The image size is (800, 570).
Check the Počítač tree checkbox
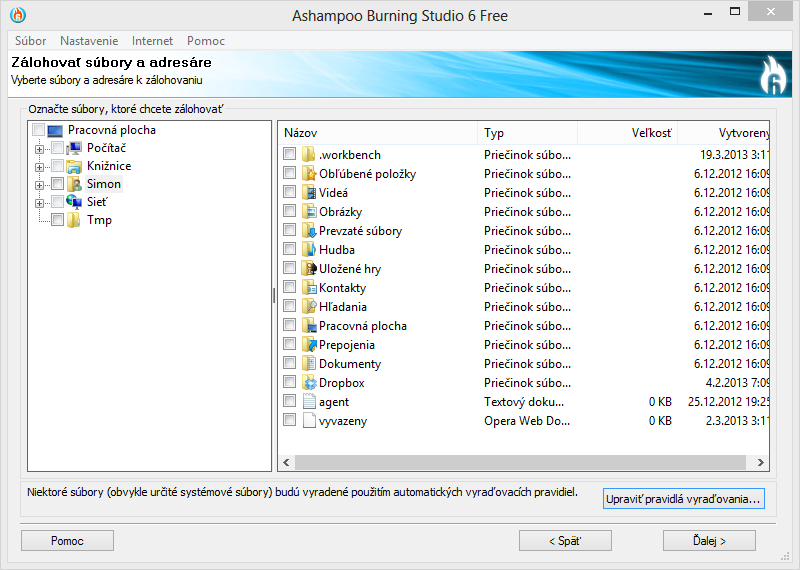coord(58,148)
